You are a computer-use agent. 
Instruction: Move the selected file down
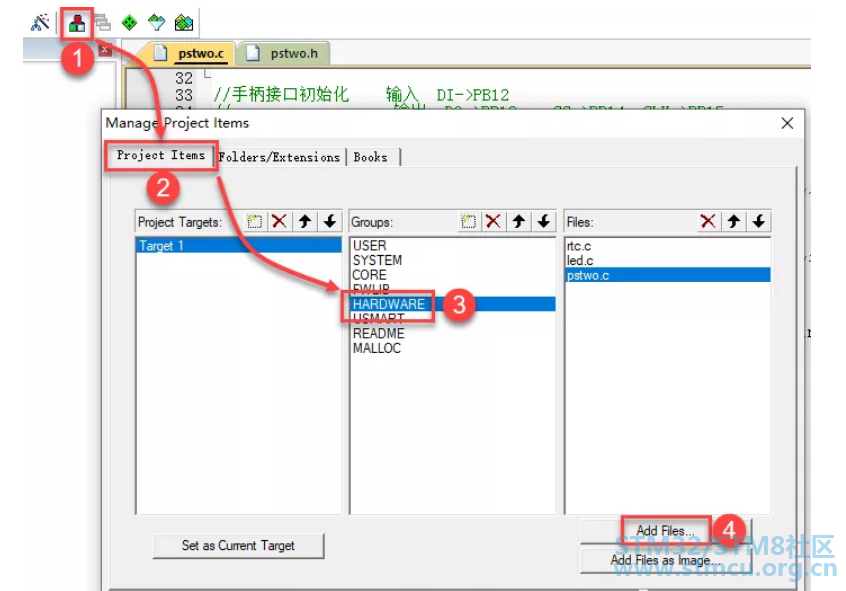(759, 221)
